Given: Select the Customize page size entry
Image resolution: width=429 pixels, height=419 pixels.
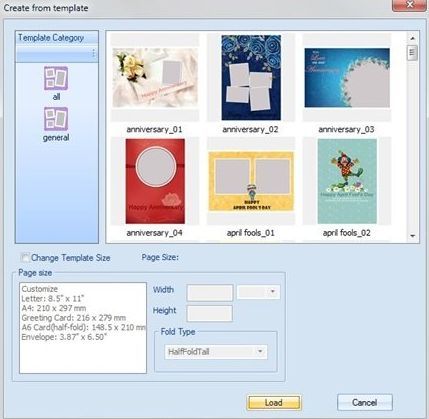Looking at the screenshot, I should pyautogui.click(x=40, y=289).
